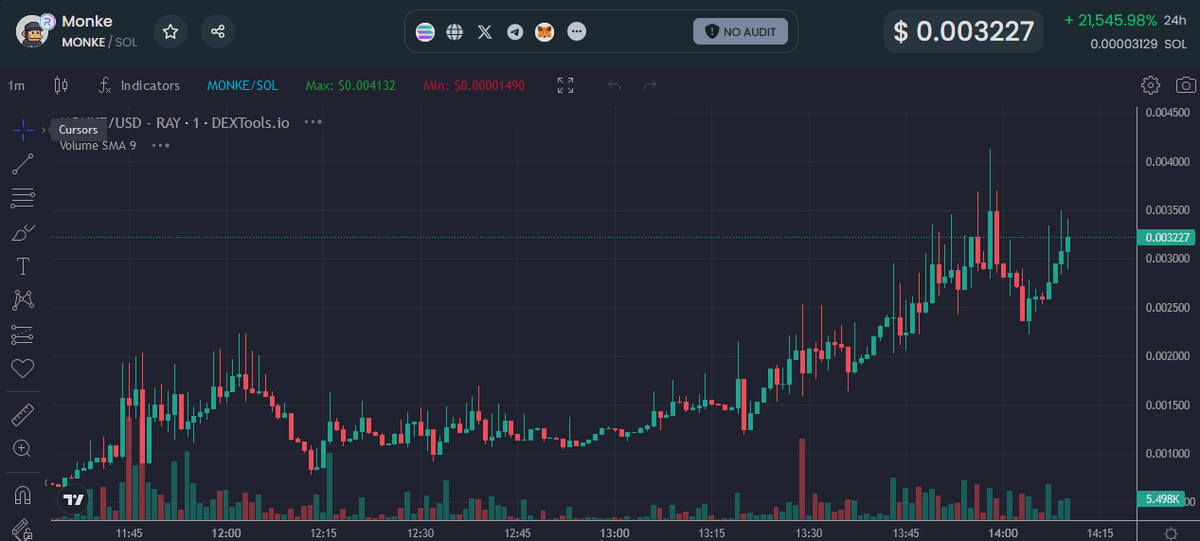Viewport: 1200px width, 541px height.
Task: Redo the last chart action
Action: (x=650, y=86)
